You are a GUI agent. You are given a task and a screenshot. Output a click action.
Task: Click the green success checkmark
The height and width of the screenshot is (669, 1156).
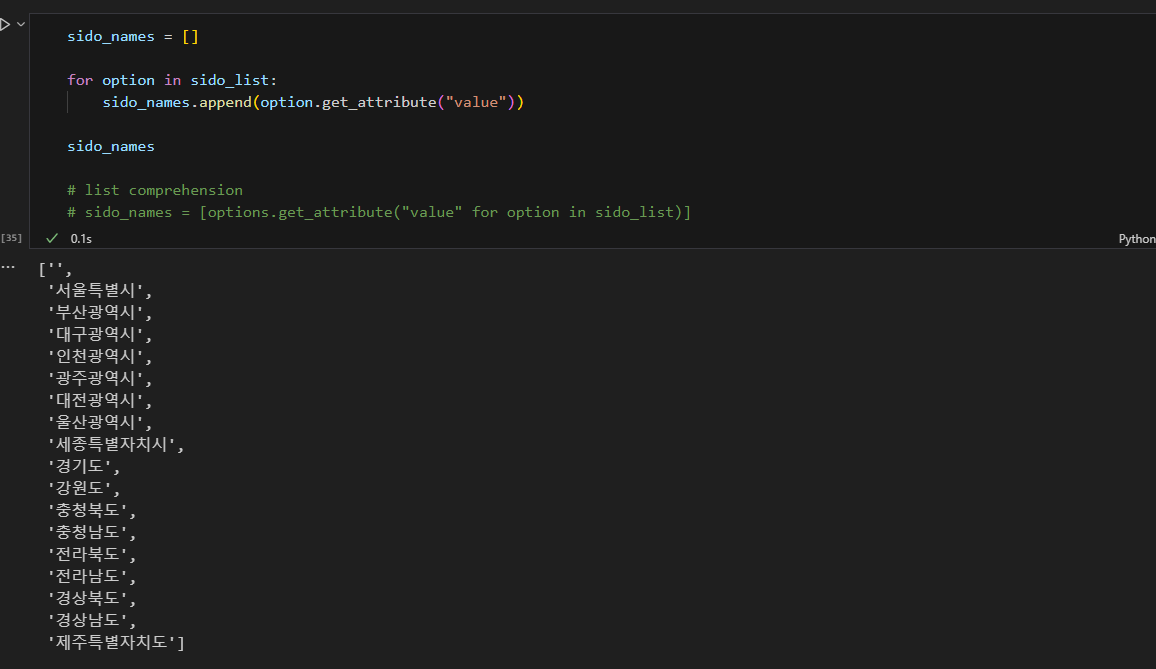(52, 238)
